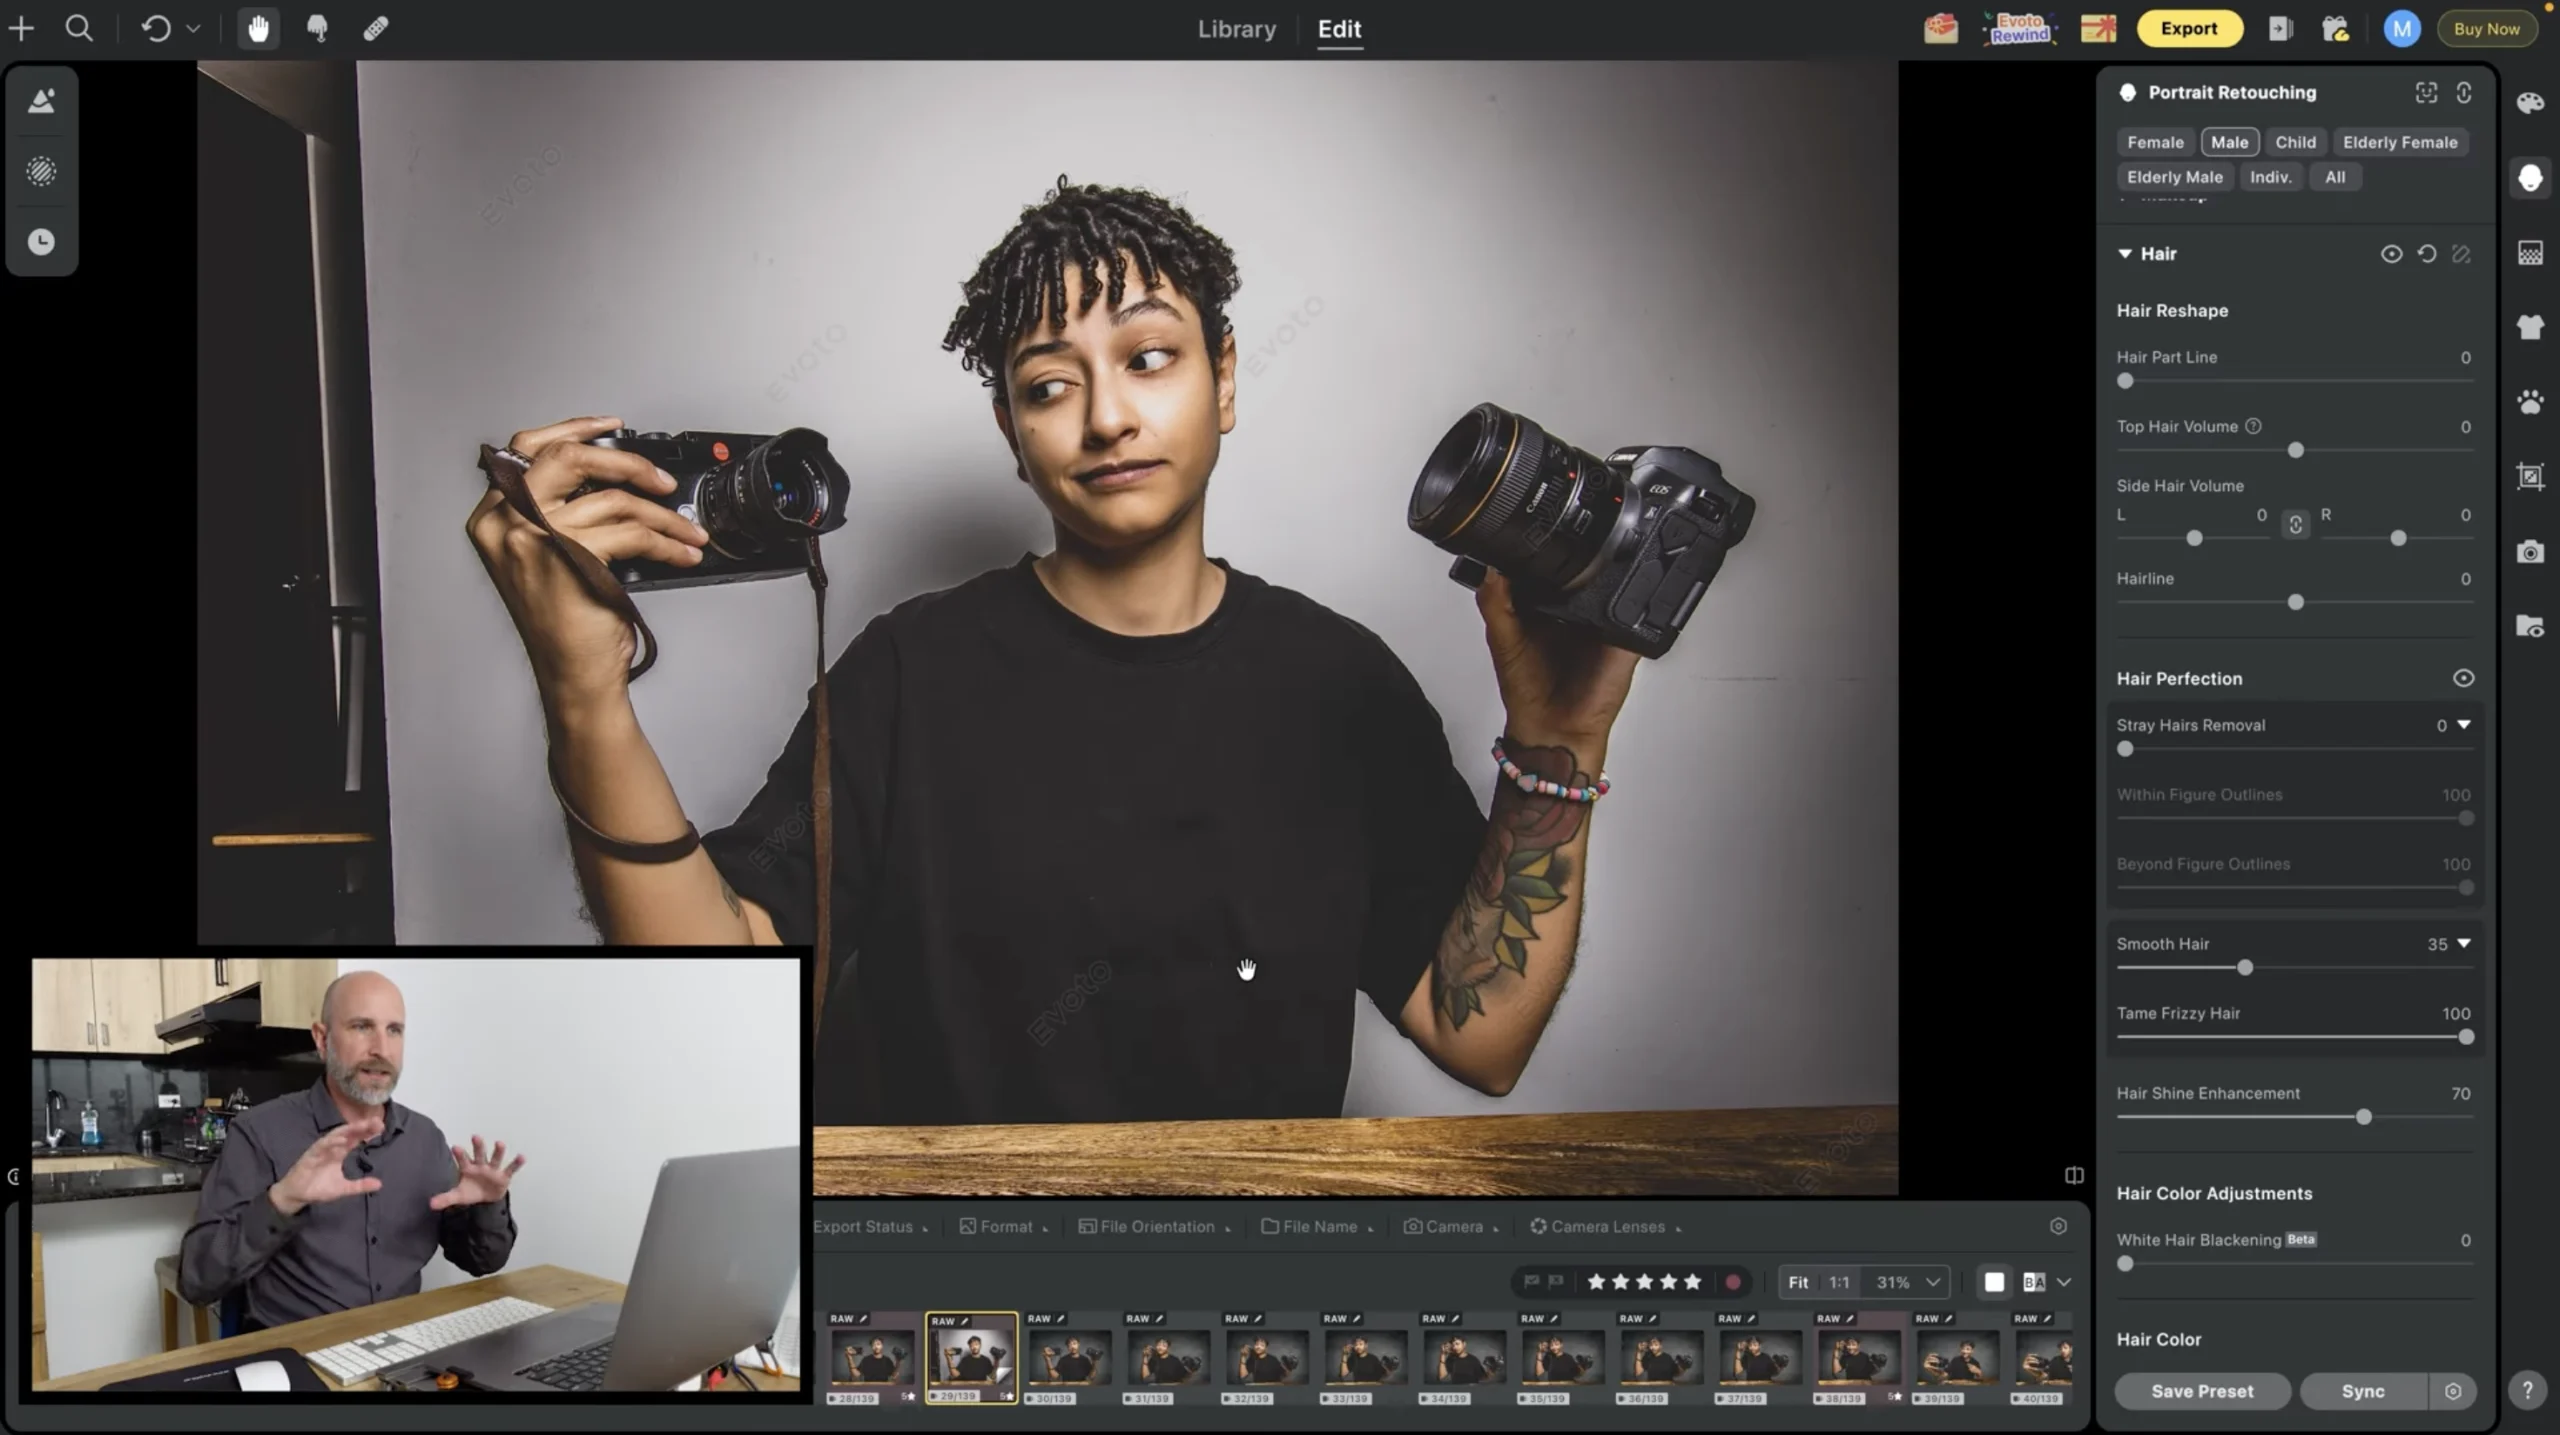Open the Camera Lenses filter dropdown
This screenshot has height=1435, width=2560.
pyautogui.click(x=1606, y=1227)
